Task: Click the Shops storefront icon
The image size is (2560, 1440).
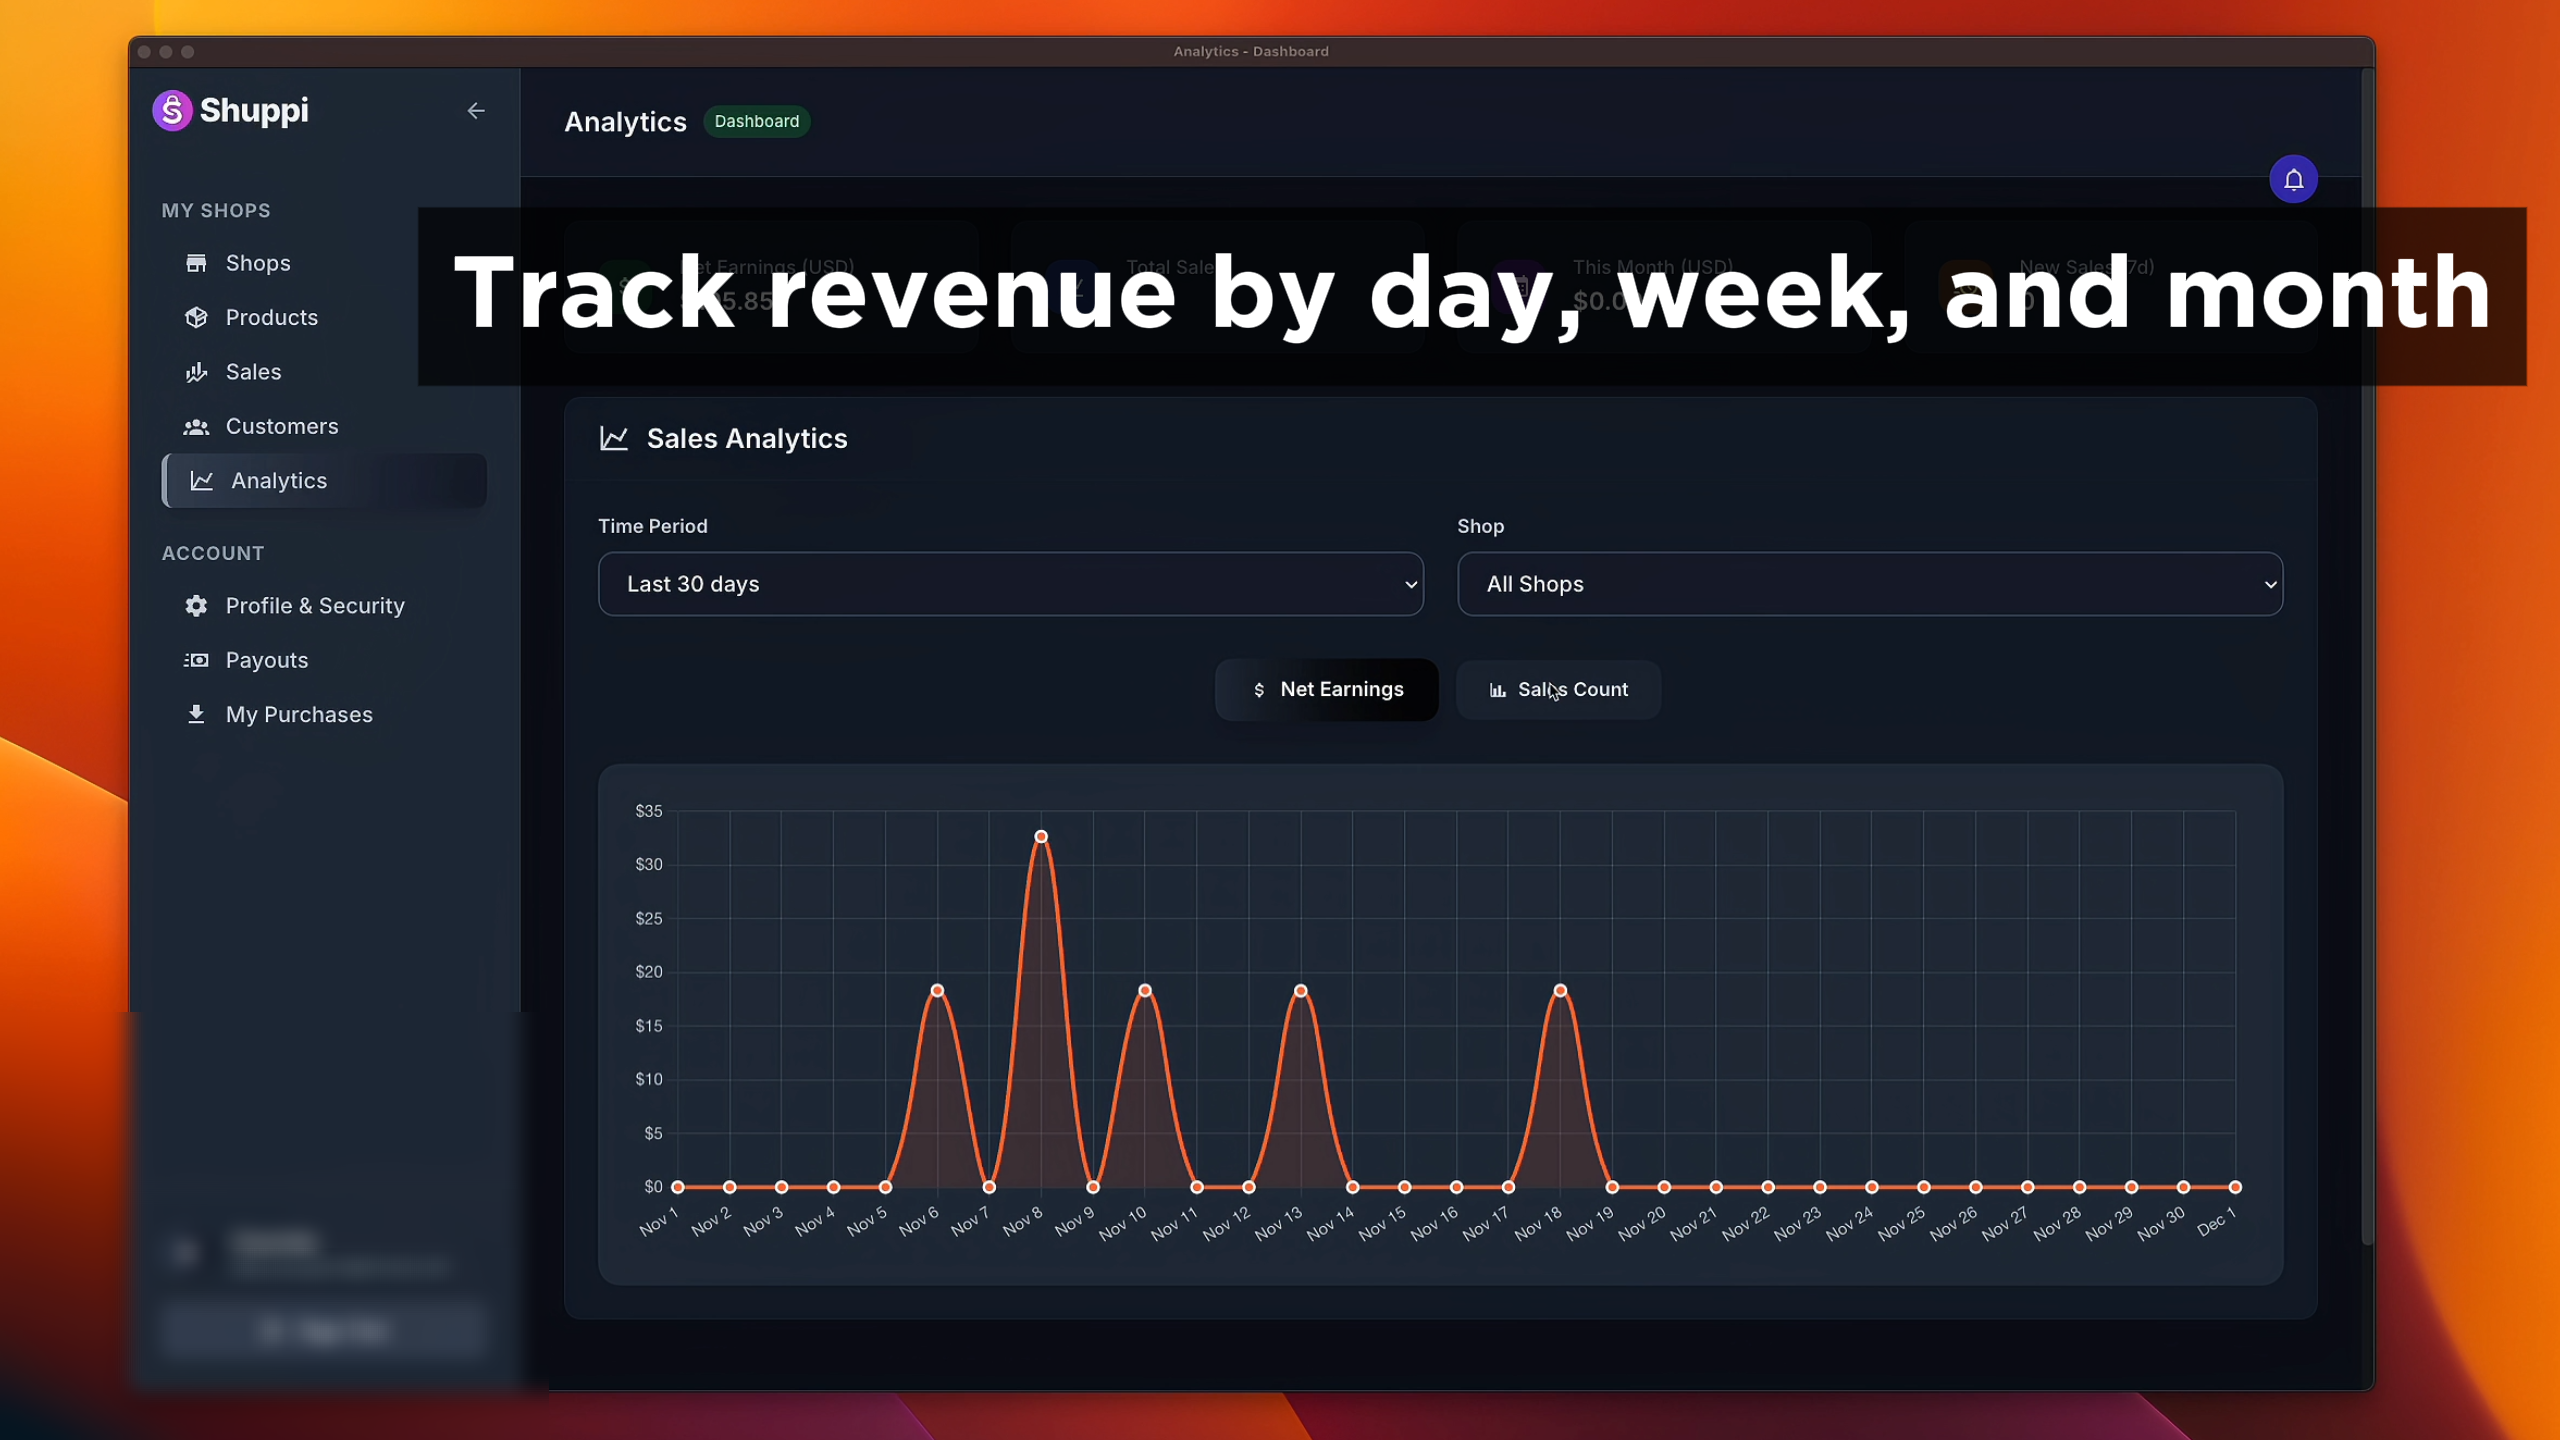Action: point(196,263)
